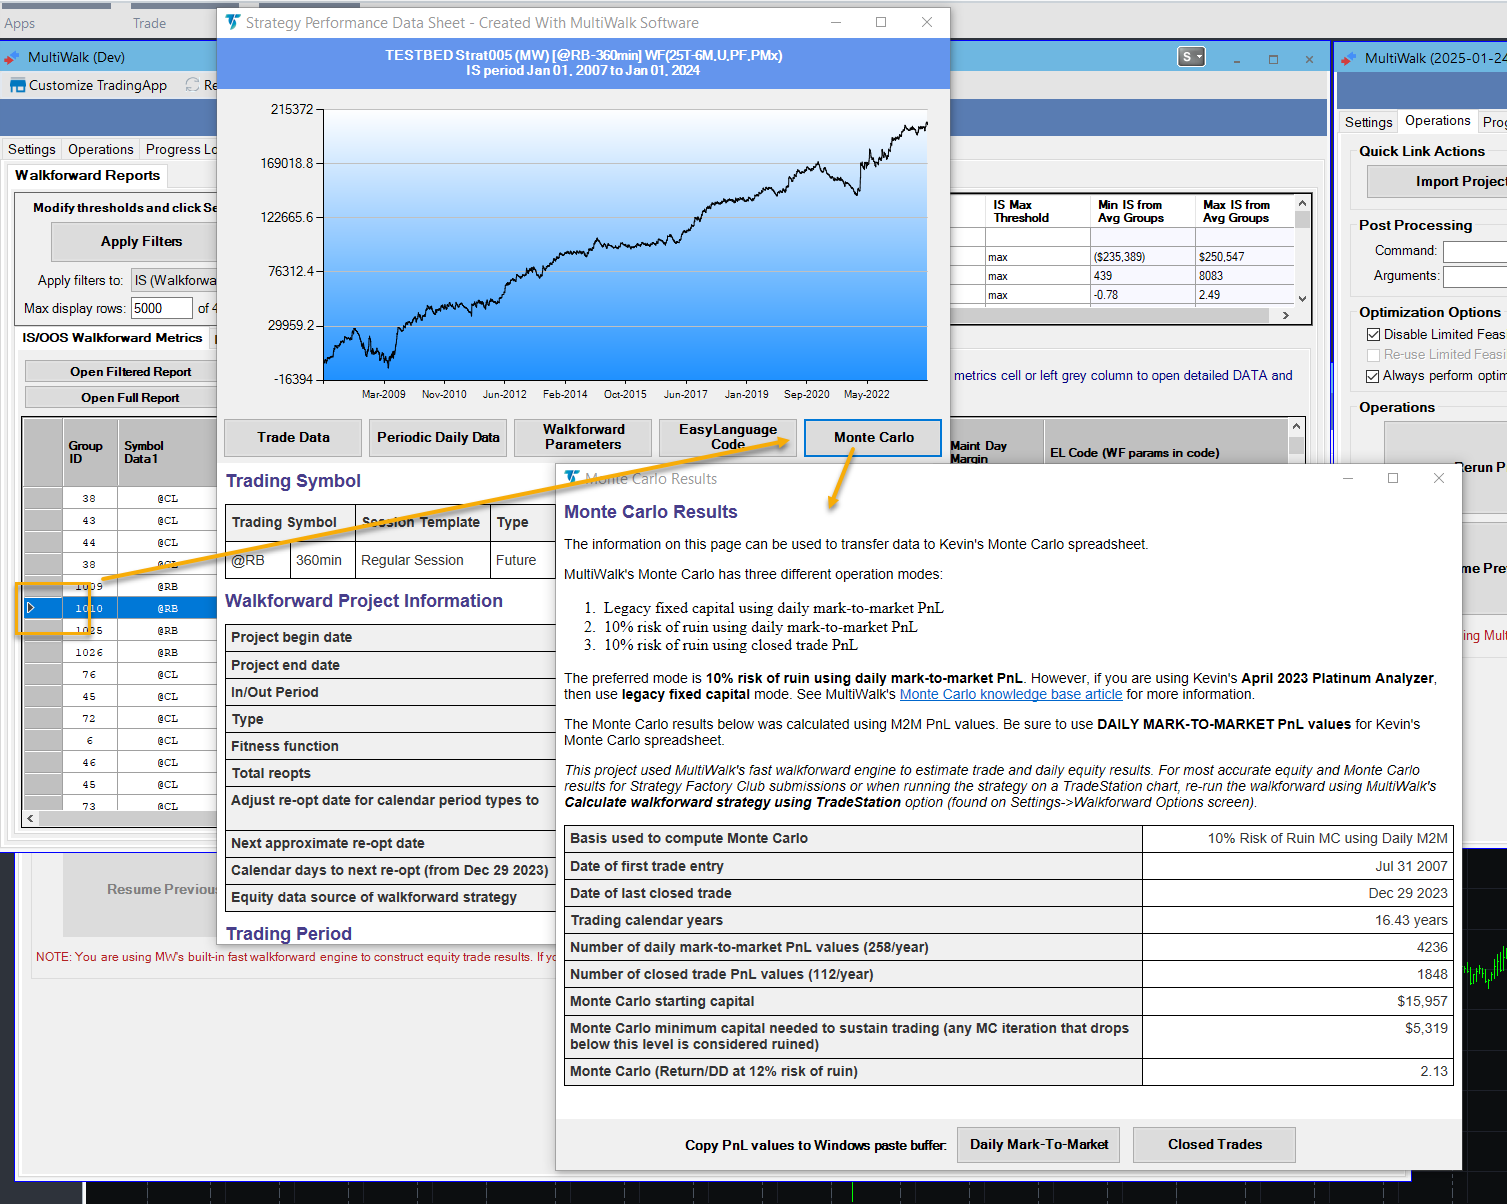Click the row selector arrow for group 1010
The height and width of the screenshot is (1204, 1507).
[x=32, y=608]
